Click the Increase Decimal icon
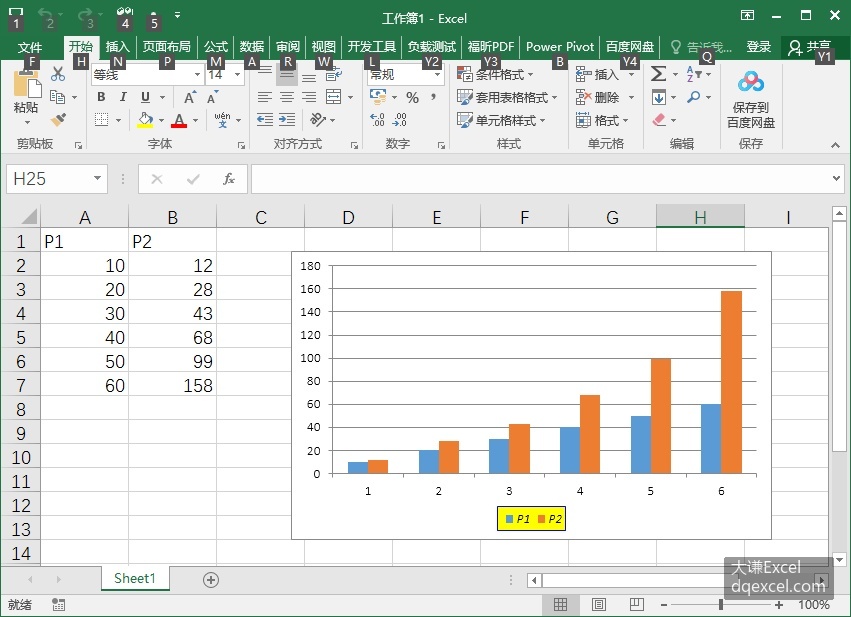This screenshot has height=617, width=851. tap(377, 119)
